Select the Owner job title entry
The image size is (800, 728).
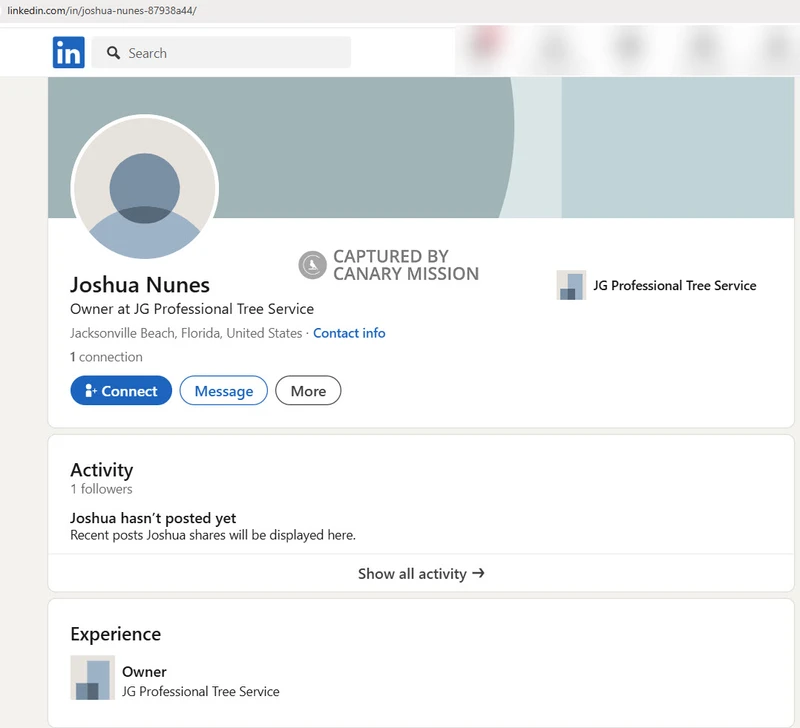[144, 671]
